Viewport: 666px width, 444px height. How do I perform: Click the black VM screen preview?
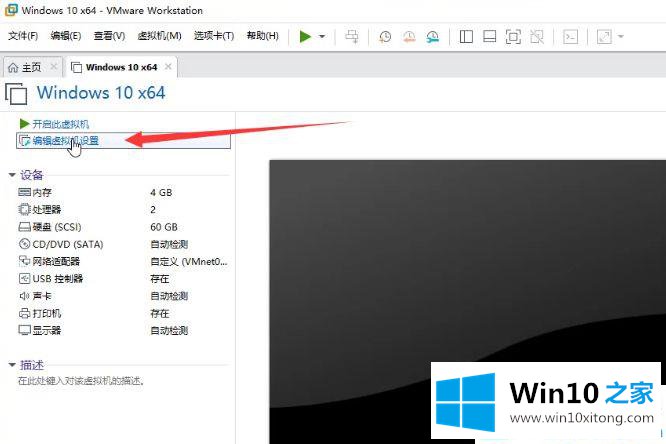(x=467, y=302)
